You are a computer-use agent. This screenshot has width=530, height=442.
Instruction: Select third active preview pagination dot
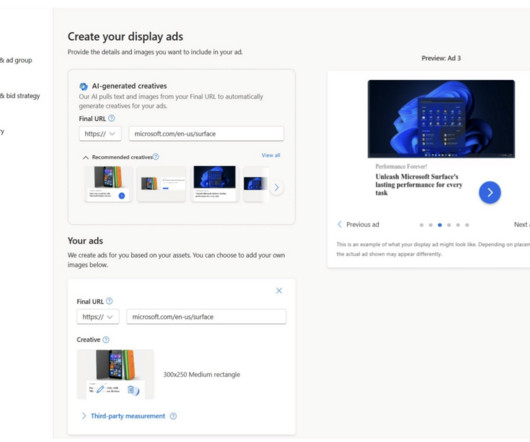pos(440,225)
